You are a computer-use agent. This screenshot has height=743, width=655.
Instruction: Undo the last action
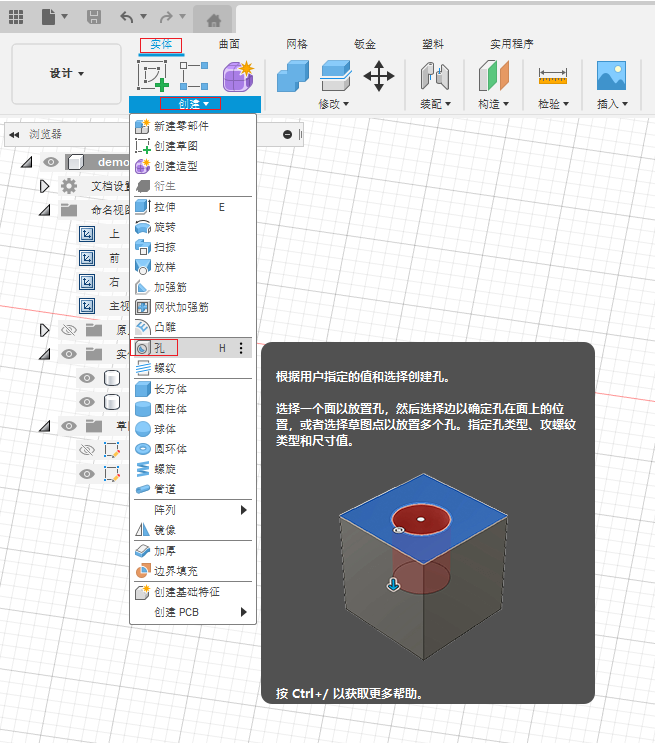[x=127, y=18]
